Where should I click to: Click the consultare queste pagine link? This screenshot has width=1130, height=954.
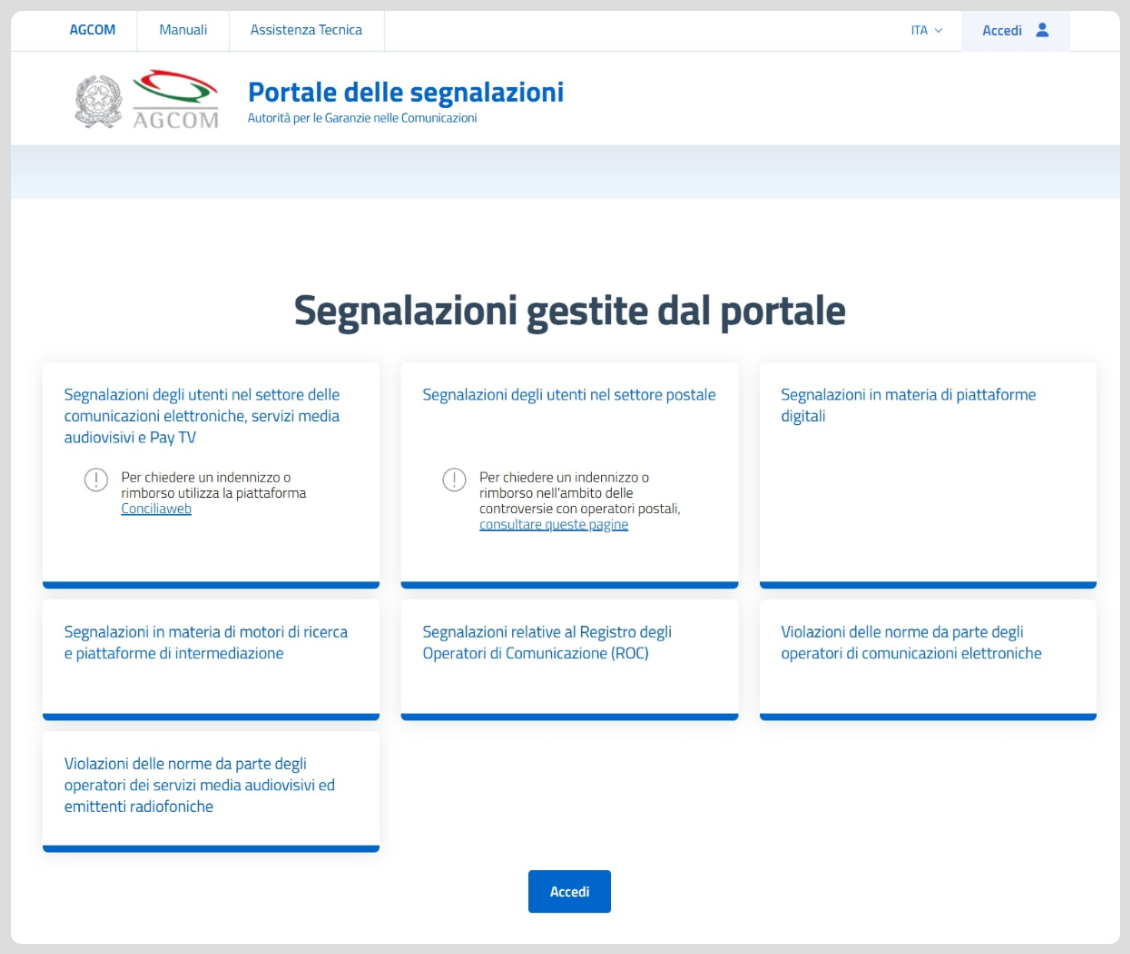point(551,523)
